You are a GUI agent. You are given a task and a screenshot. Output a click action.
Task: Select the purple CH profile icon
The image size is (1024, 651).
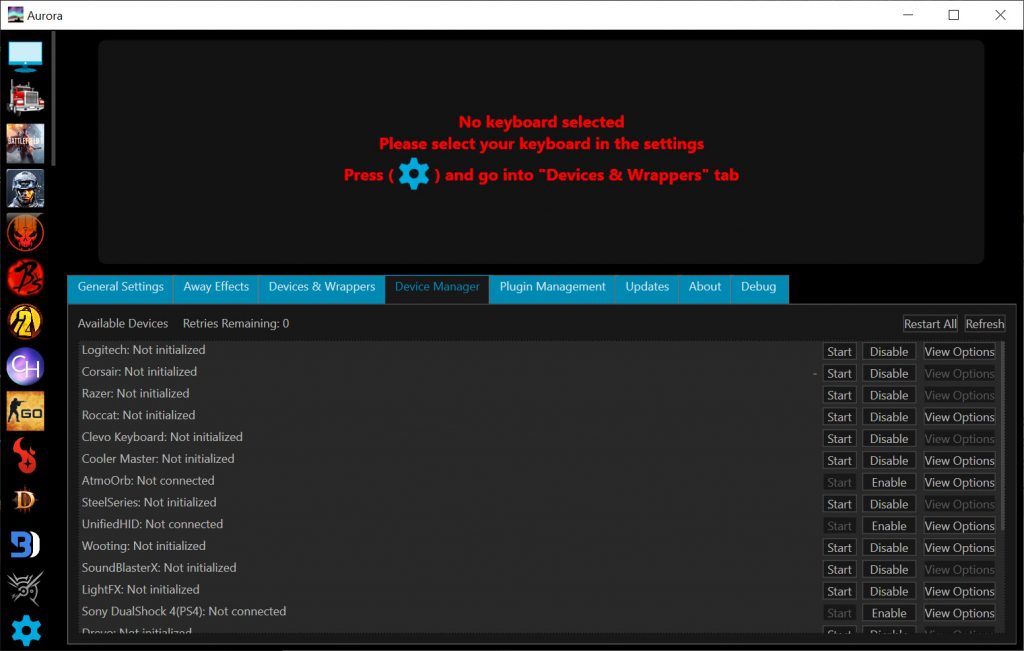tap(25, 366)
